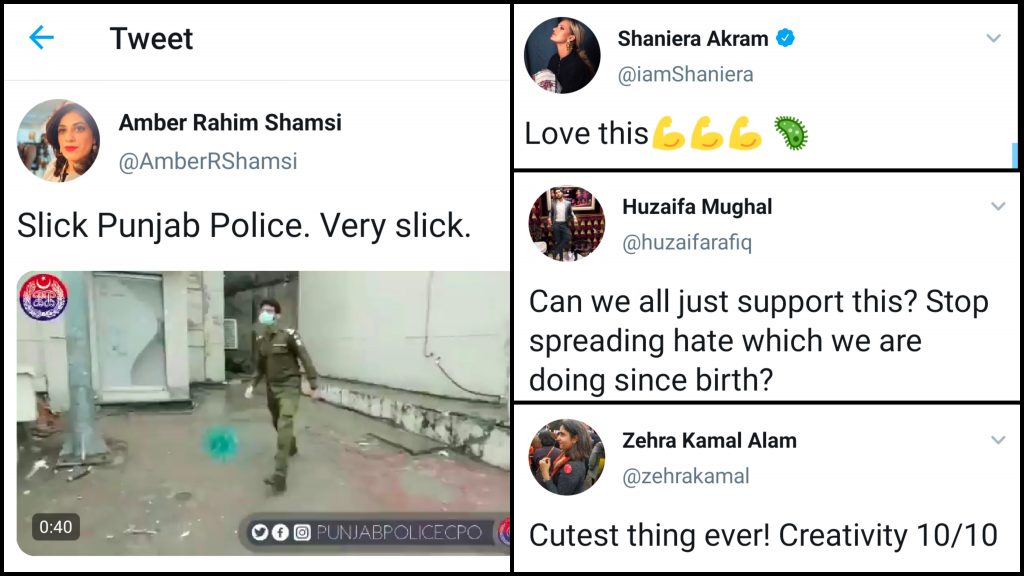Go back using the blue arrow
This screenshot has height=576, width=1024.
pyautogui.click(x=41, y=38)
